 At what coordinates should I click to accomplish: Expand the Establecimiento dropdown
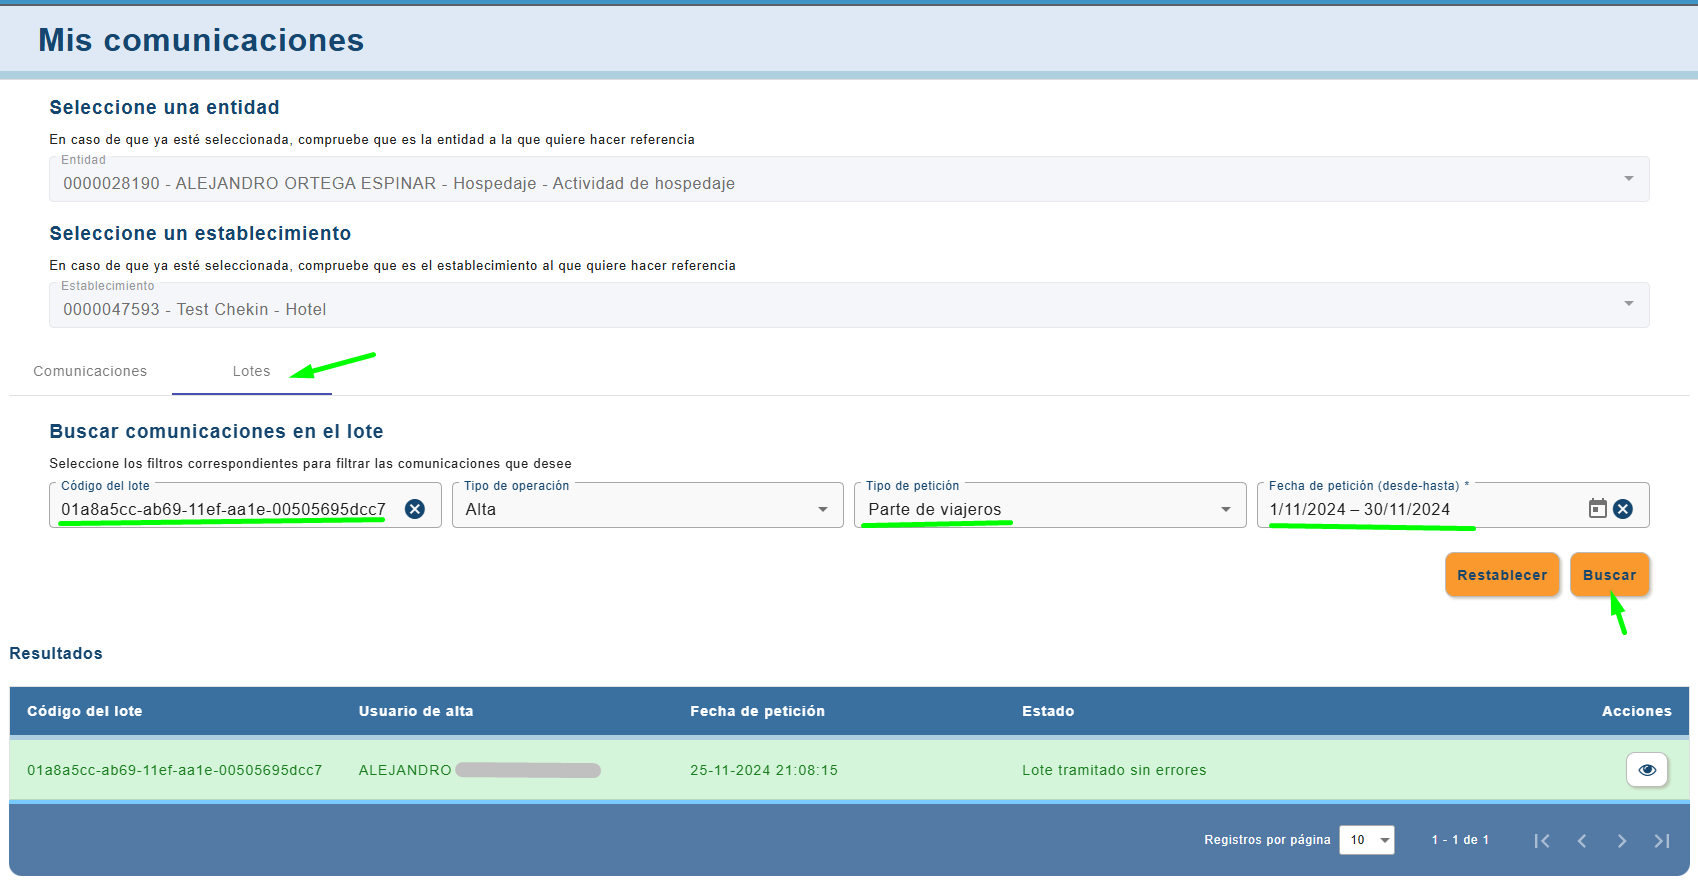(1628, 305)
